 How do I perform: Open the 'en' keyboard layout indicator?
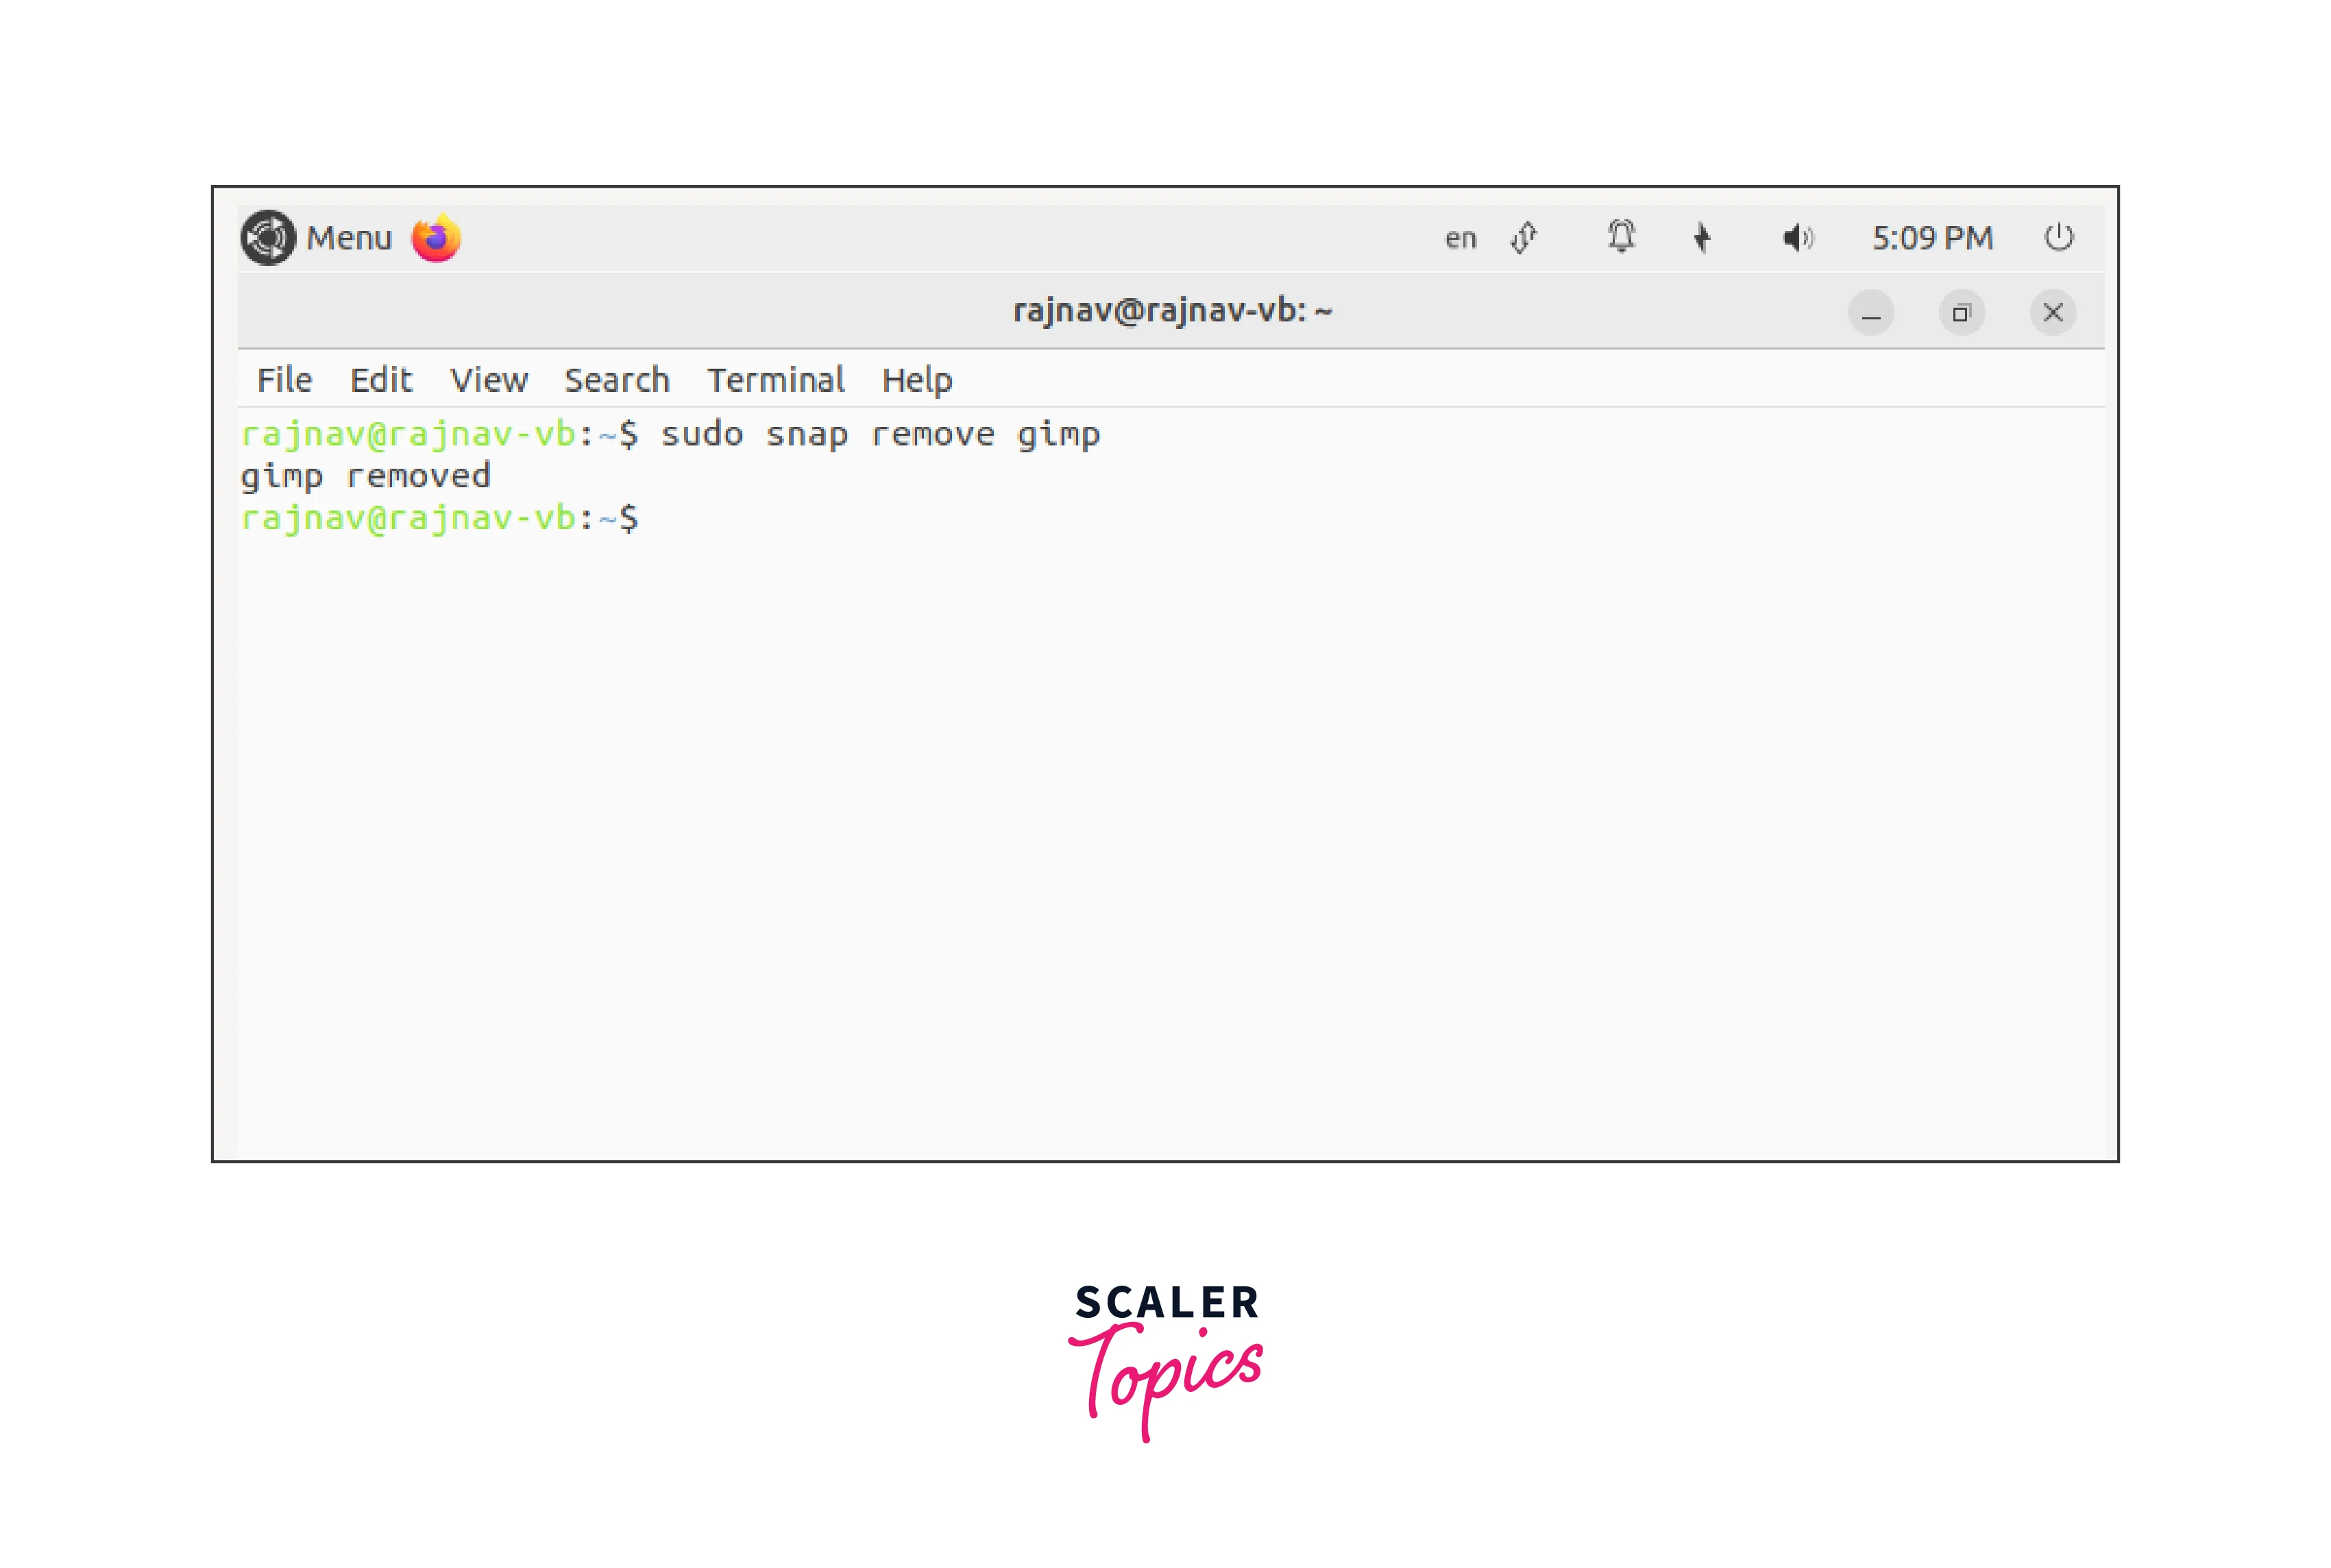pos(1460,239)
